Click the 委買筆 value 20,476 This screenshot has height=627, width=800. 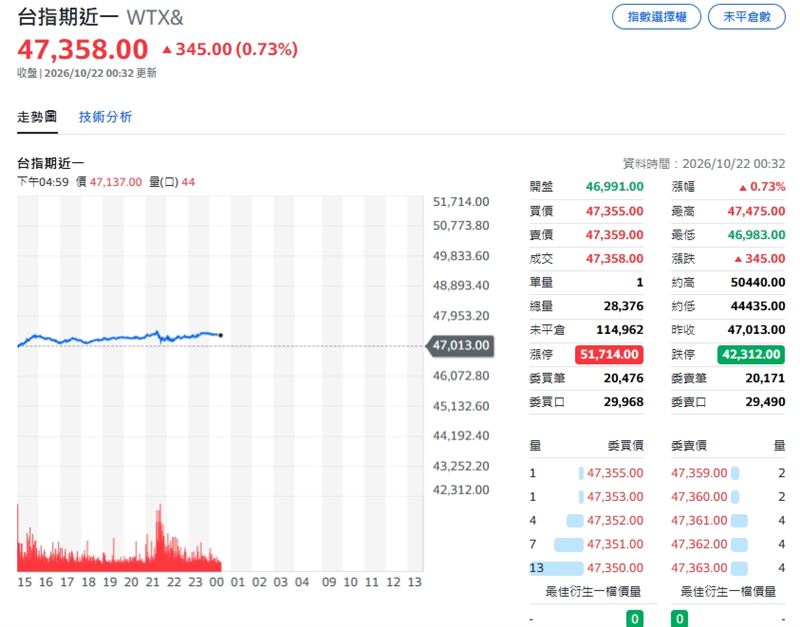(x=623, y=378)
